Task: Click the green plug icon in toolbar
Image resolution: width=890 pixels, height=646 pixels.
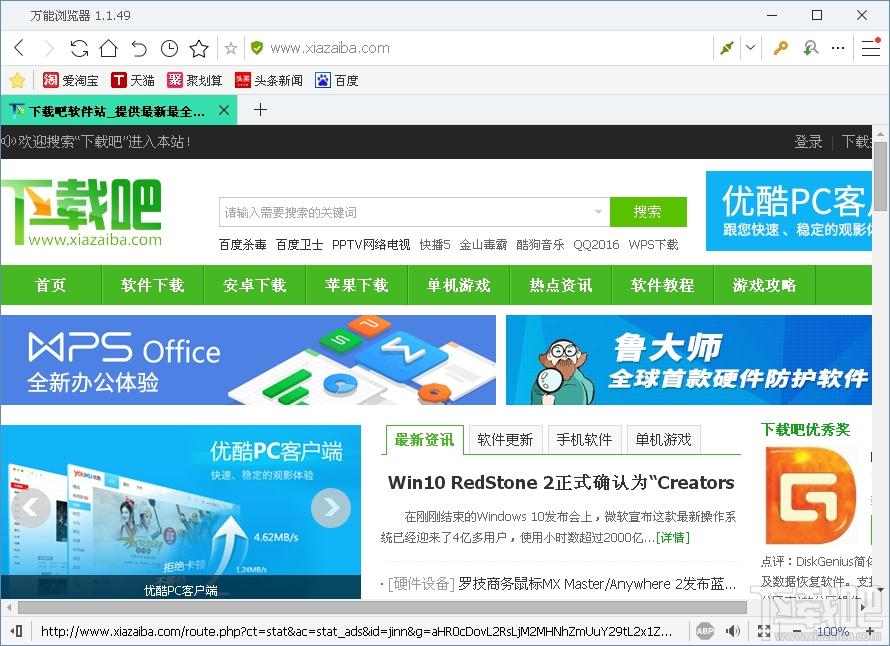Action: [727, 48]
